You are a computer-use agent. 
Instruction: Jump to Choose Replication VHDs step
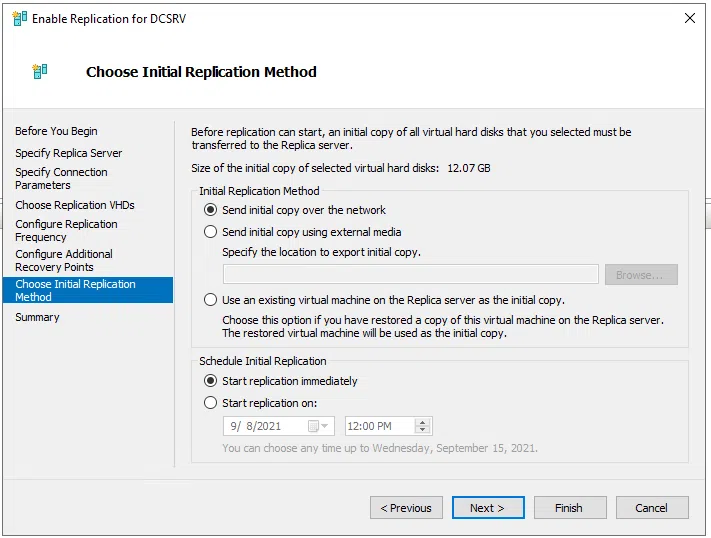74,205
